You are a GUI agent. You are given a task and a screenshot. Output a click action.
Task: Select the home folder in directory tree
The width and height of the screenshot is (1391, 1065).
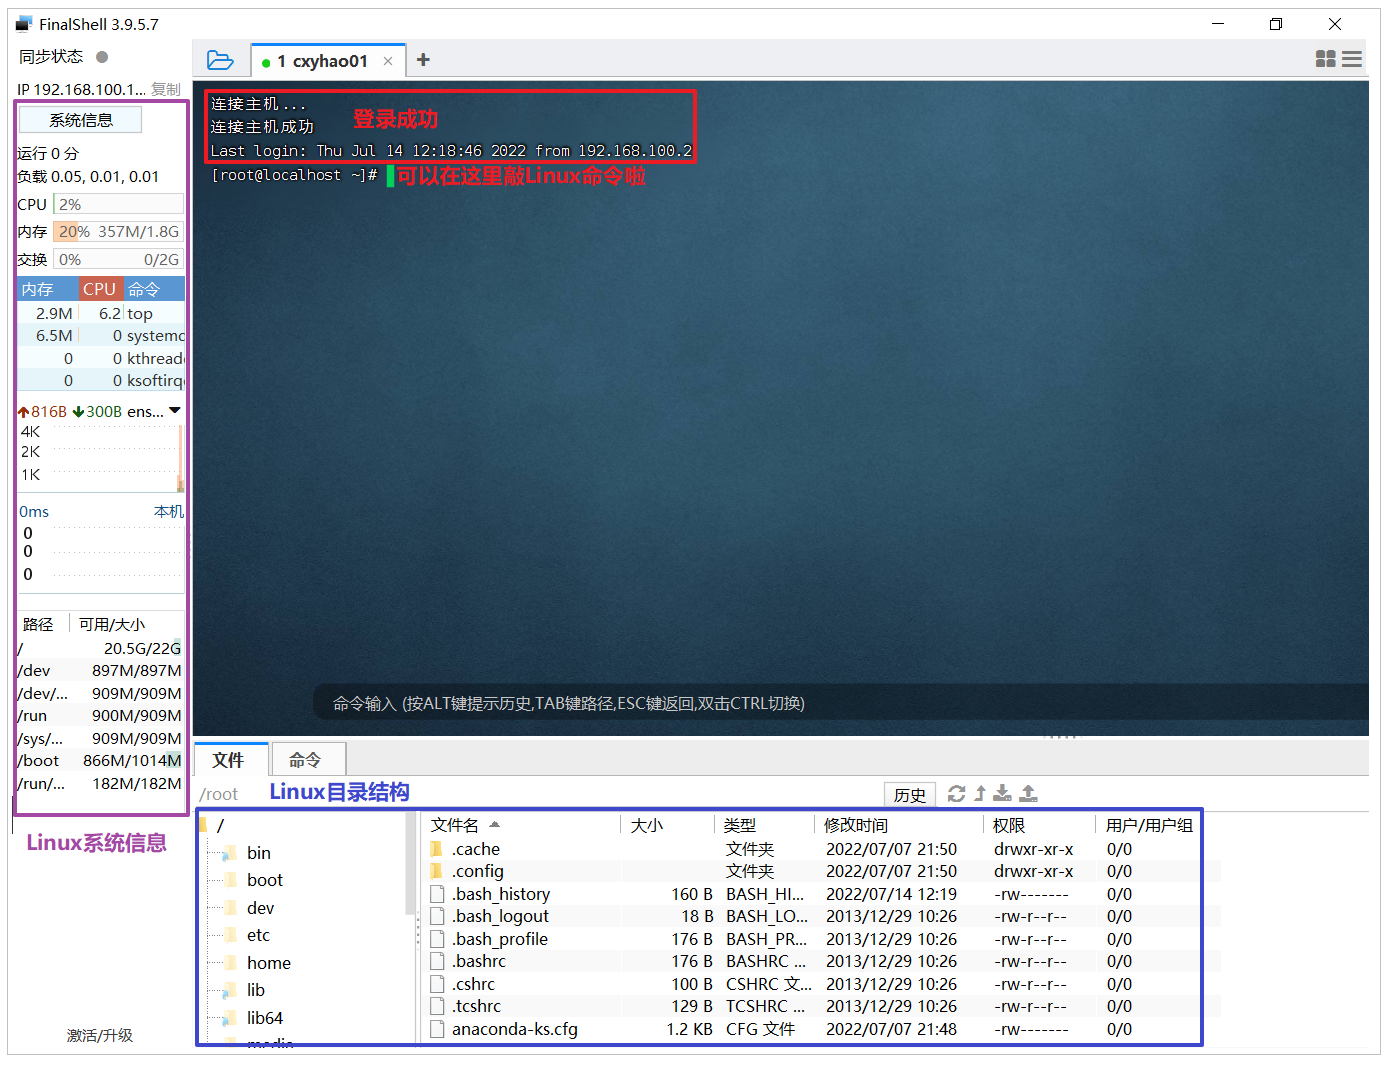pyautogui.click(x=268, y=962)
